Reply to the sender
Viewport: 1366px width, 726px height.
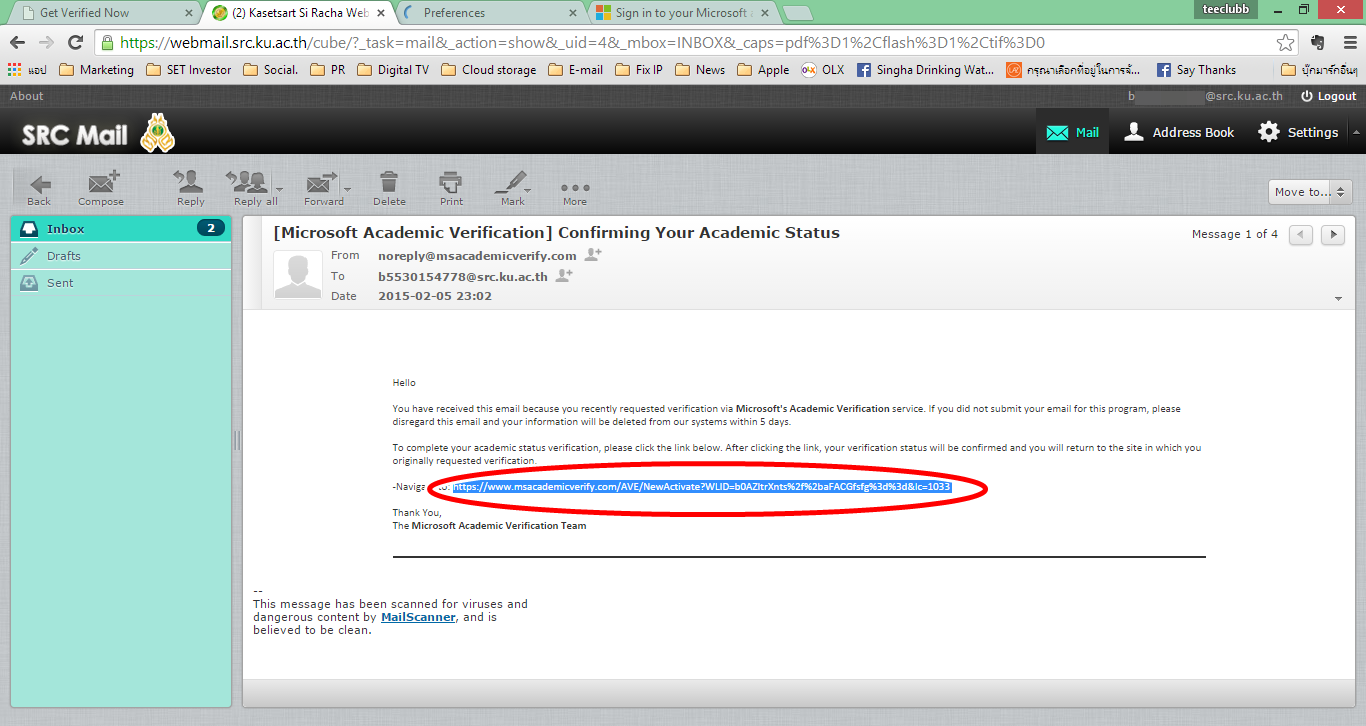point(190,189)
